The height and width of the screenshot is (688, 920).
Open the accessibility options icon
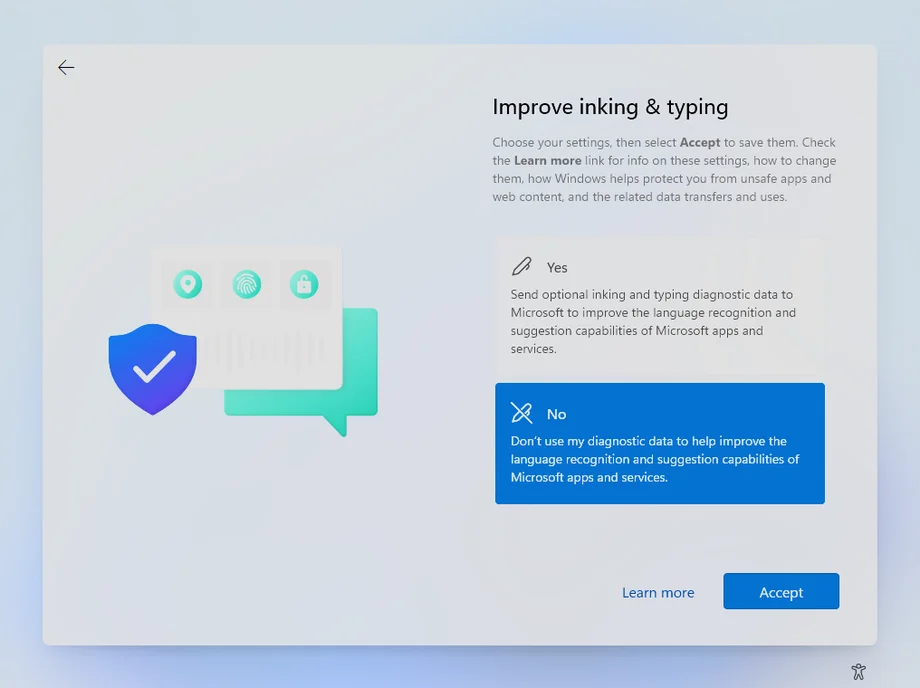click(858, 671)
